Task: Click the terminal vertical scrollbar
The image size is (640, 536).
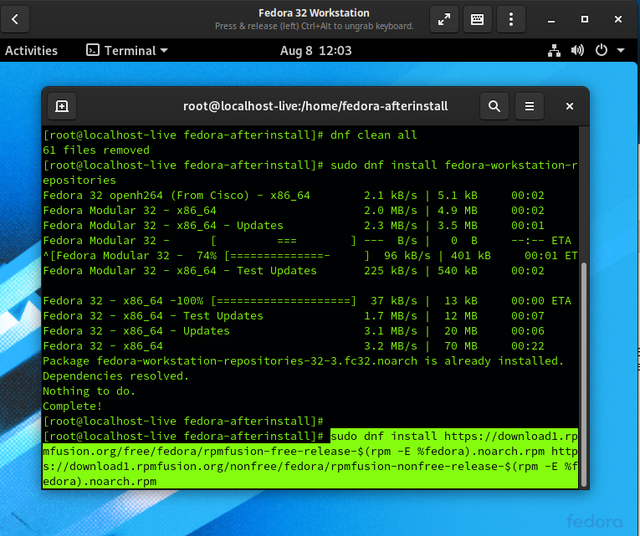Action: point(584,375)
